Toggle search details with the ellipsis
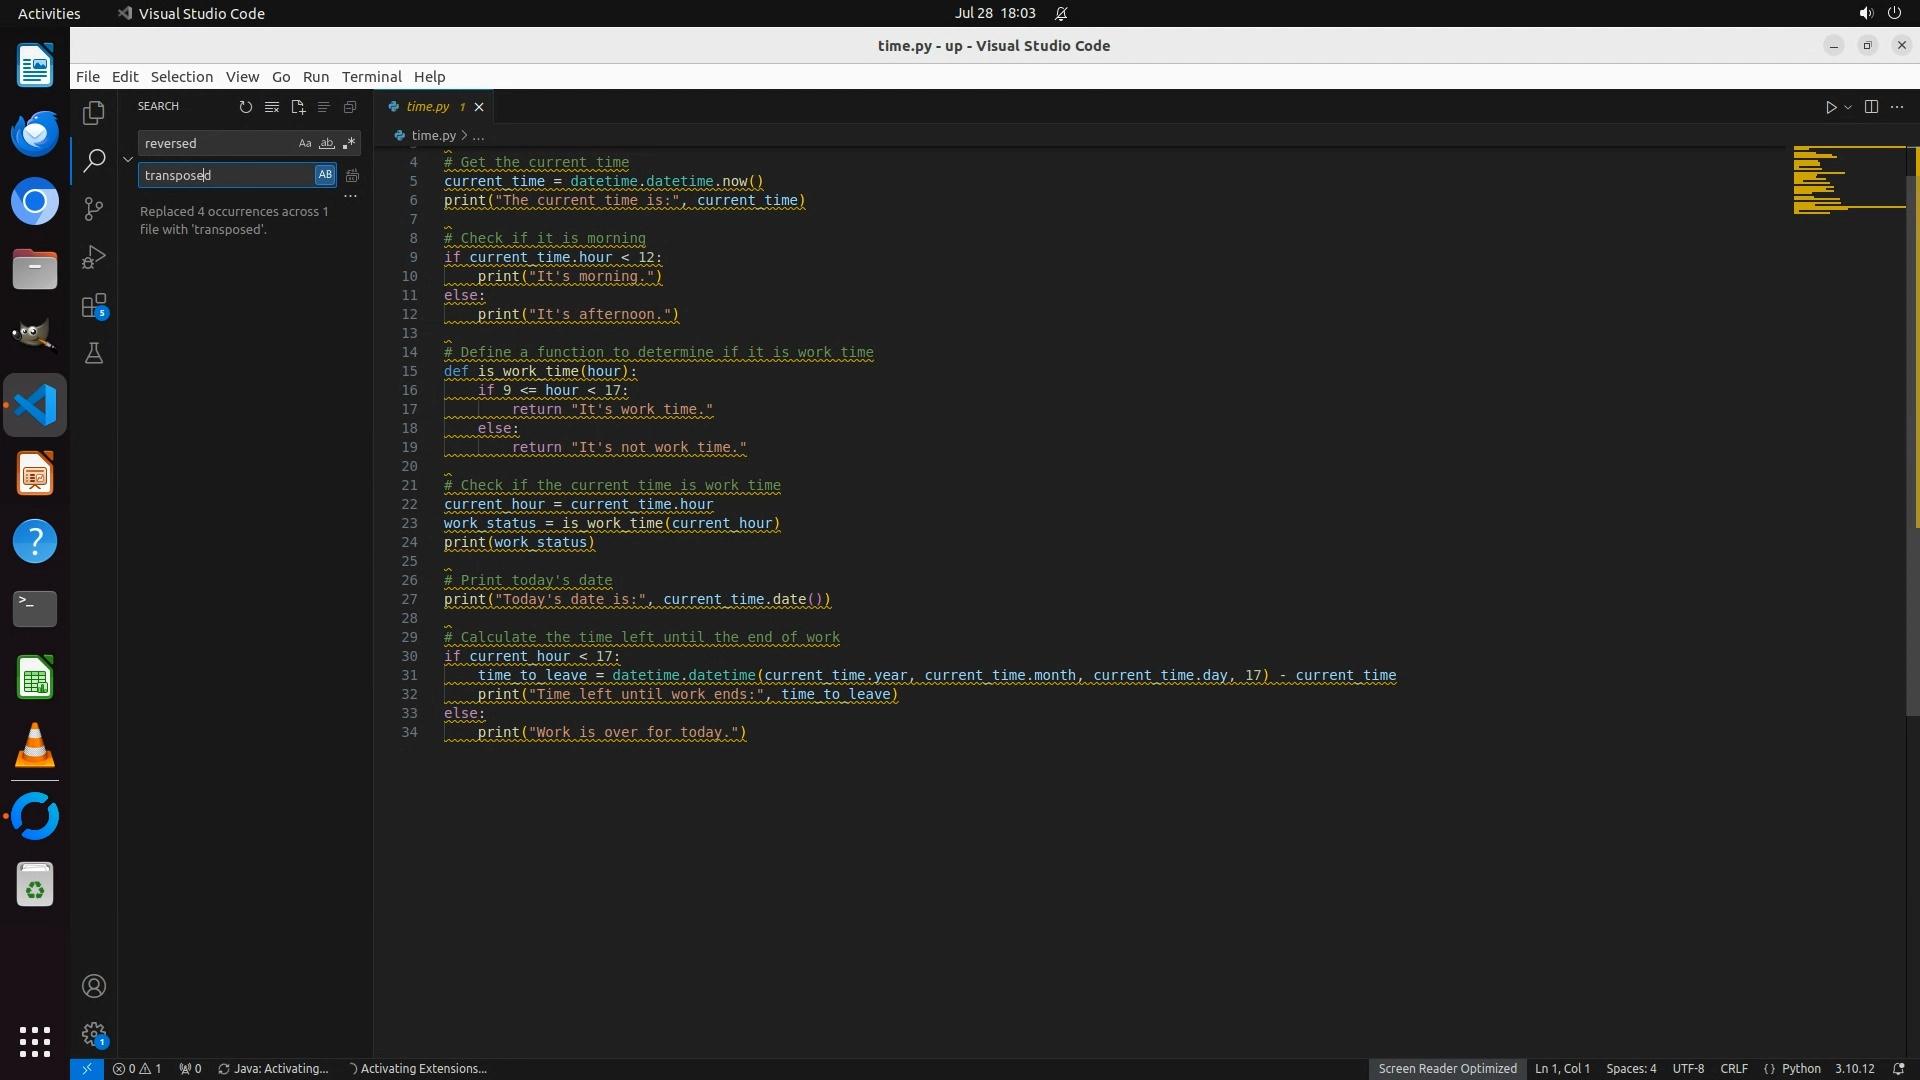 click(x=350, y=197)
